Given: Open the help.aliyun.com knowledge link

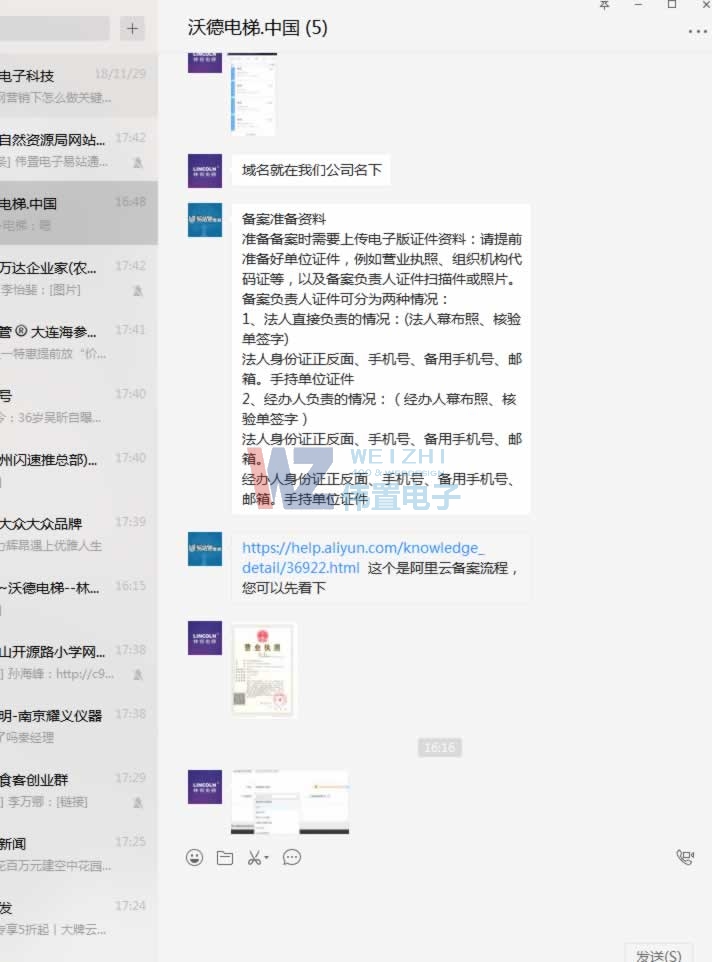Looking at the screenshot, I should pos(363,557).
